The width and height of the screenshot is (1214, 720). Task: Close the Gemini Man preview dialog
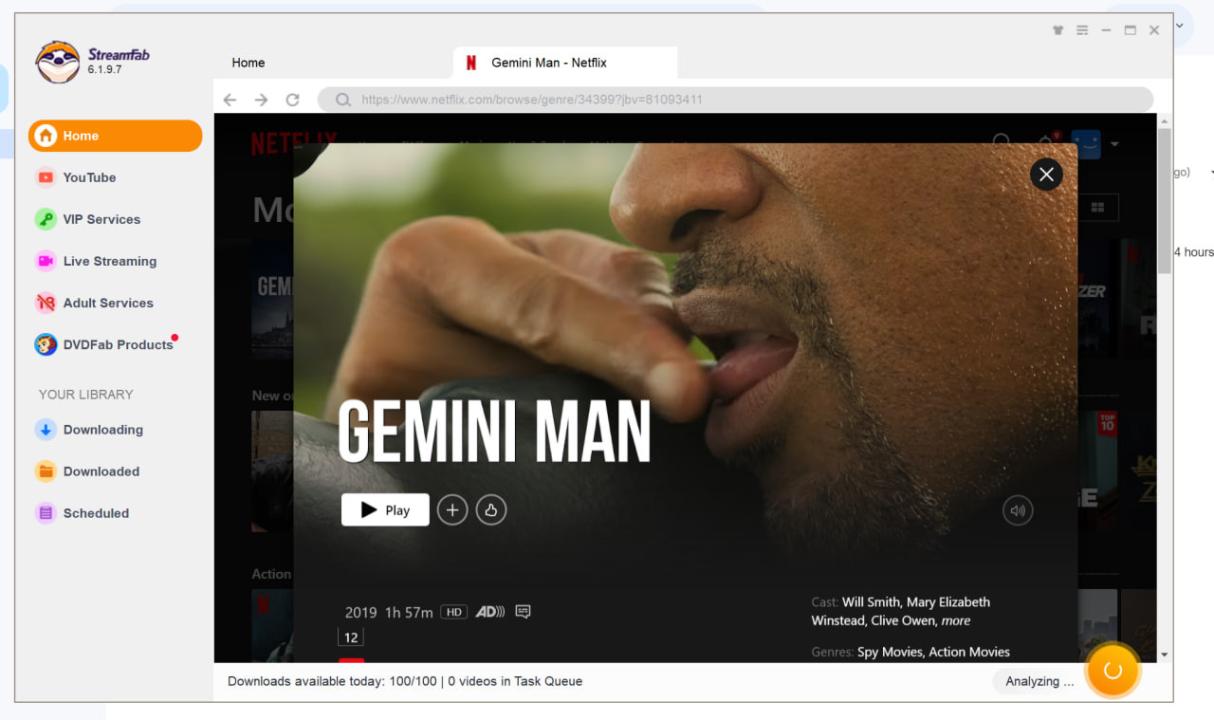coord(1046,175)
